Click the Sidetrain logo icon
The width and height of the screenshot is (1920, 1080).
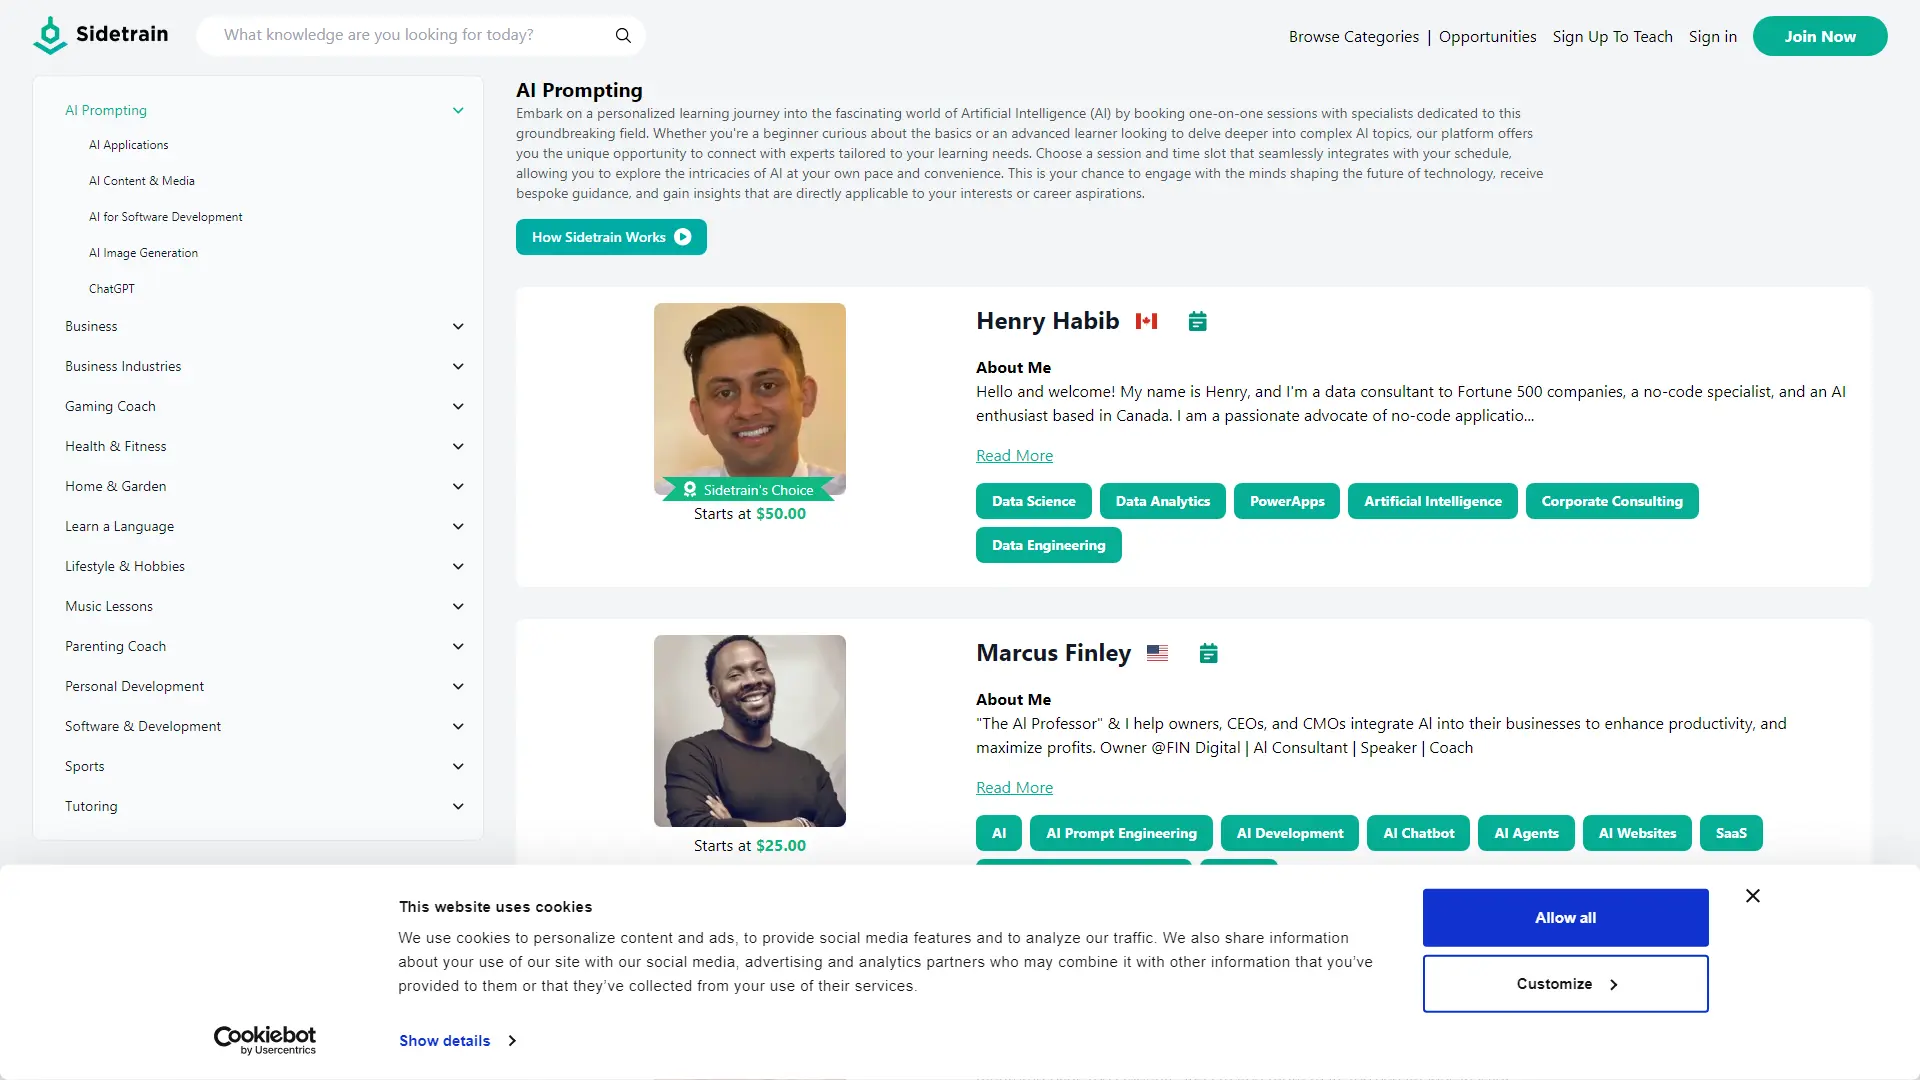coord(49,34)
